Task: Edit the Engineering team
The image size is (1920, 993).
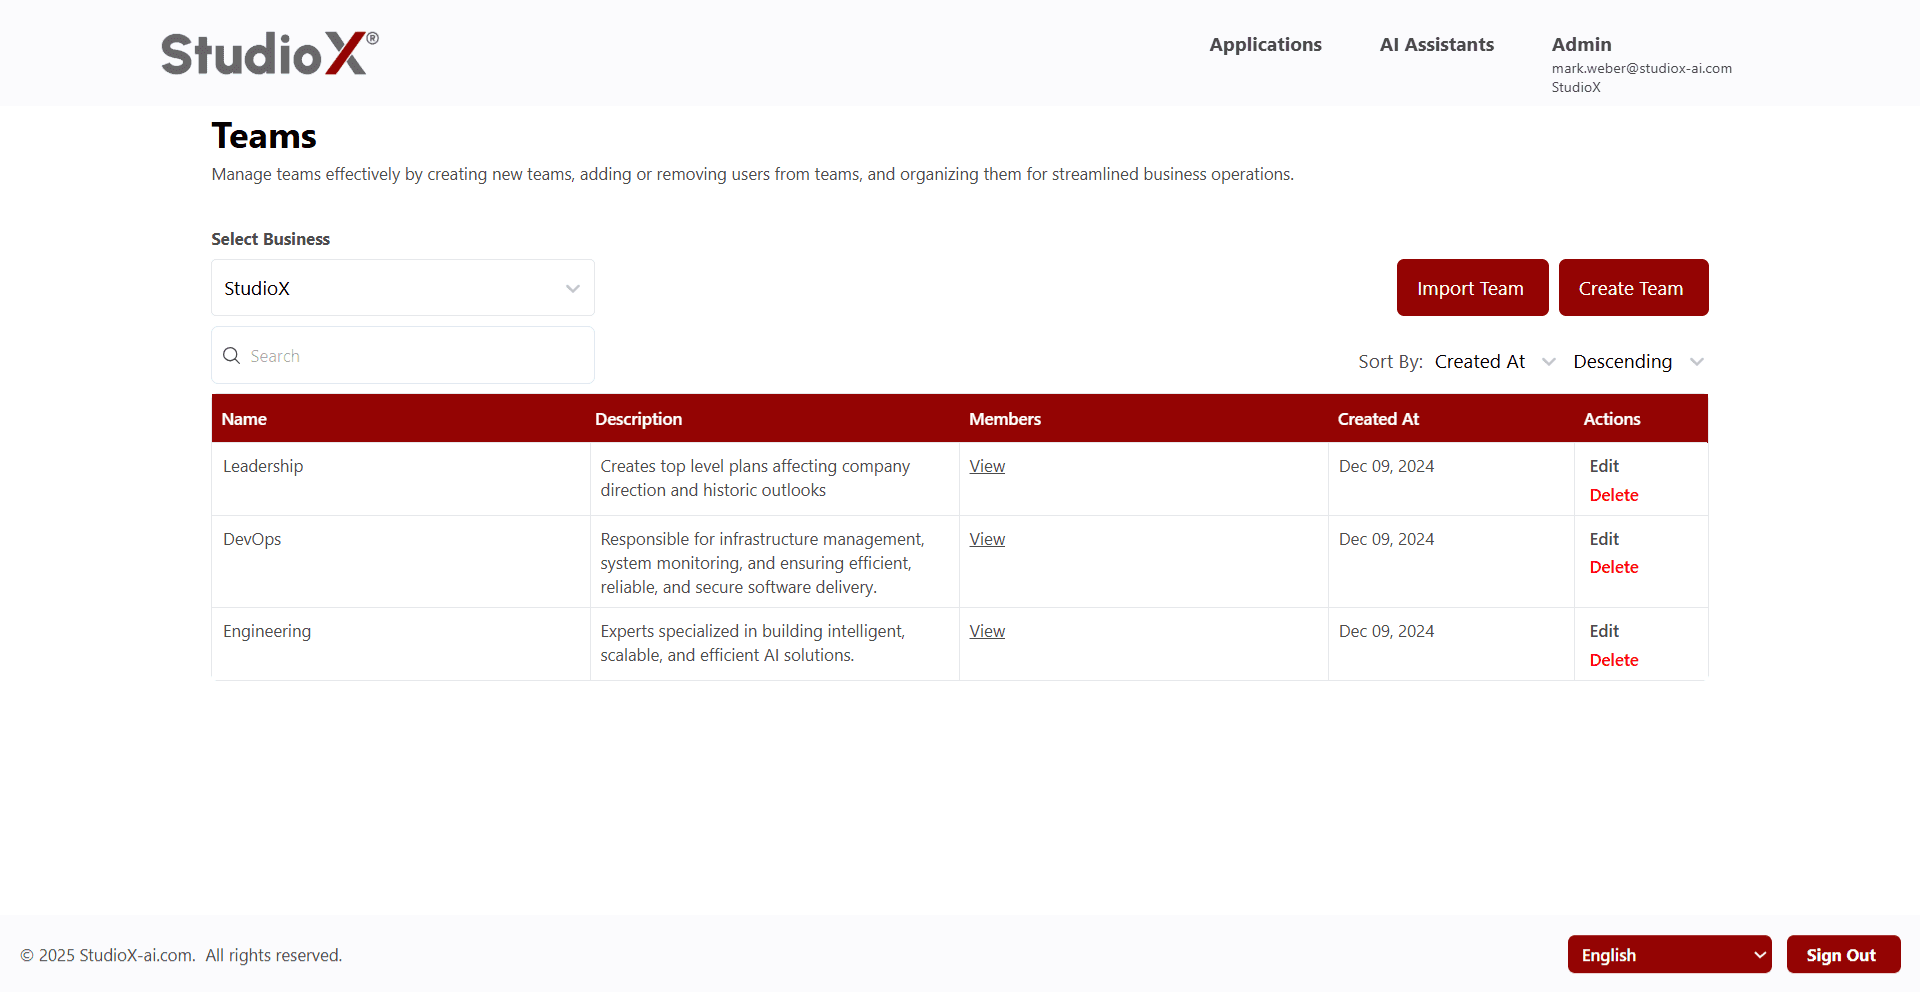Action: tap(1604, 631)
